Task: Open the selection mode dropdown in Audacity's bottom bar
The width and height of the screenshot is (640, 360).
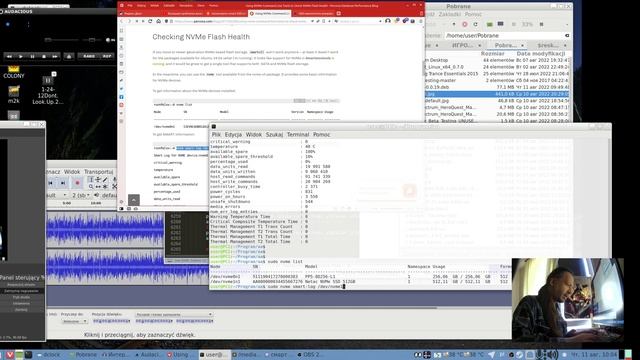Action: click(x=174, y=315)
